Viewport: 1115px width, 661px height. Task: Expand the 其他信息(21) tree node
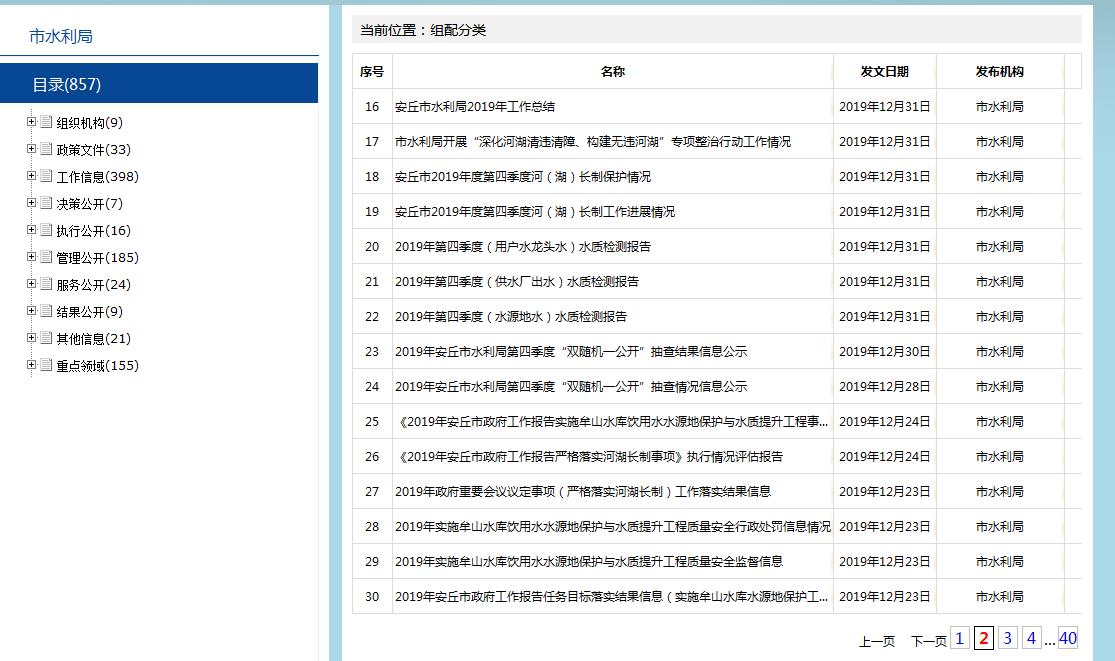(31, 338)
